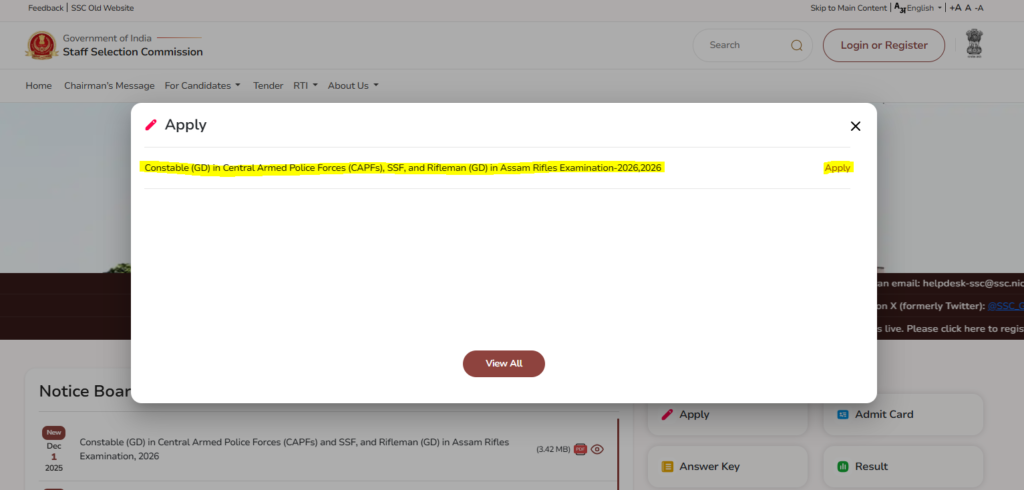This screenshot has height=490, width=1024.
Task: Increase font size with +A
Action: tap(955, 8)
